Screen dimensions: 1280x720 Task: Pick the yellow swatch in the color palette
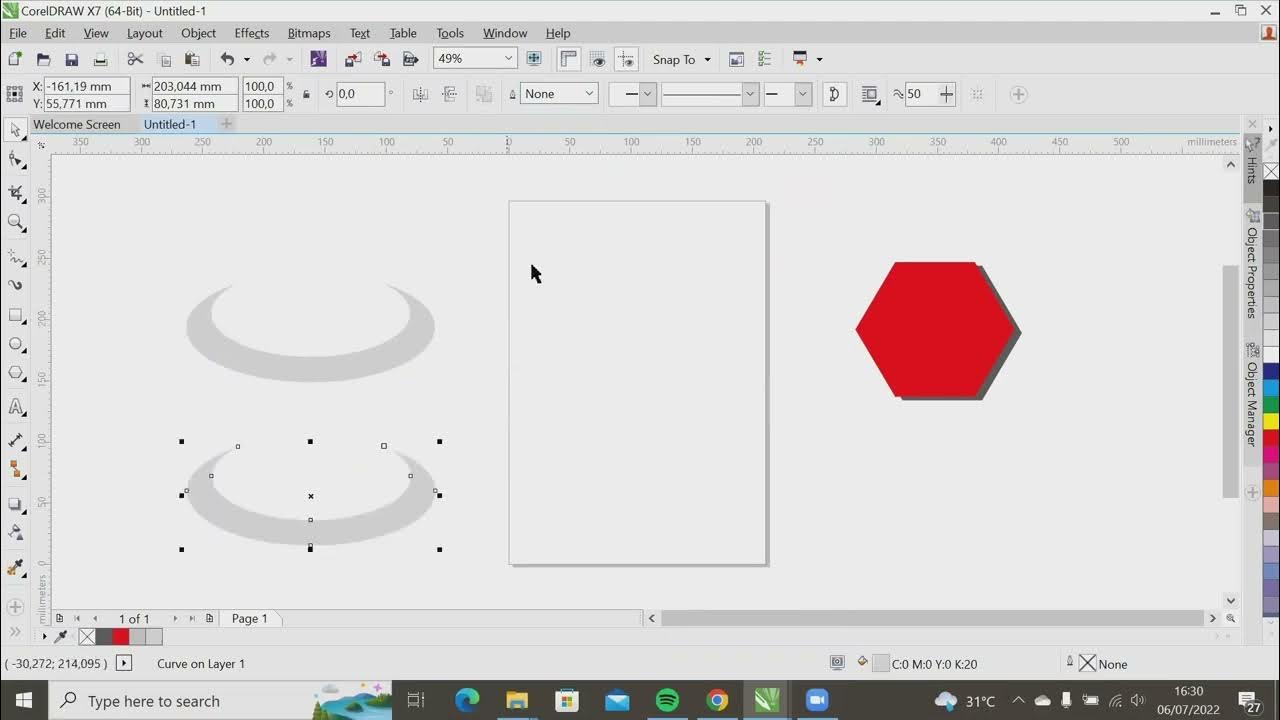(x=1271, y=421)
